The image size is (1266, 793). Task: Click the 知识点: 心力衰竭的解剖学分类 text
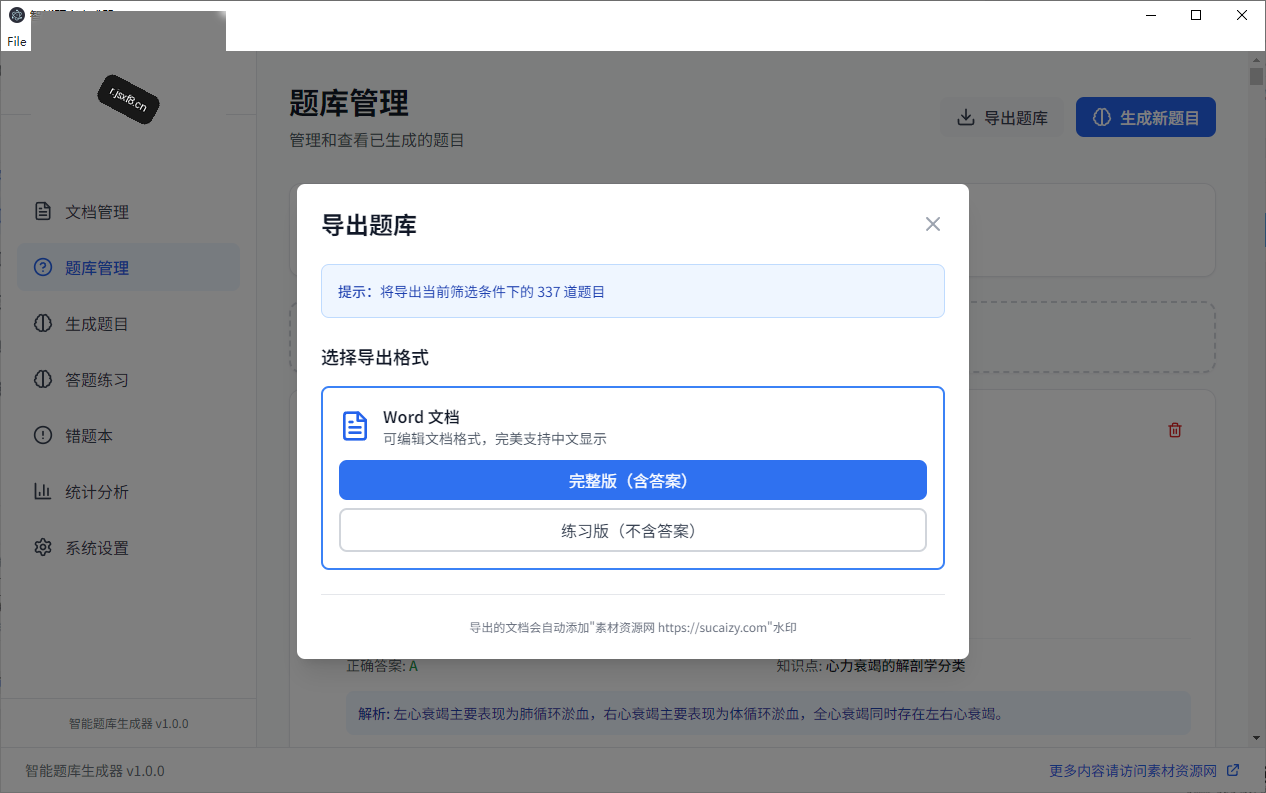[x=871, y=666]
